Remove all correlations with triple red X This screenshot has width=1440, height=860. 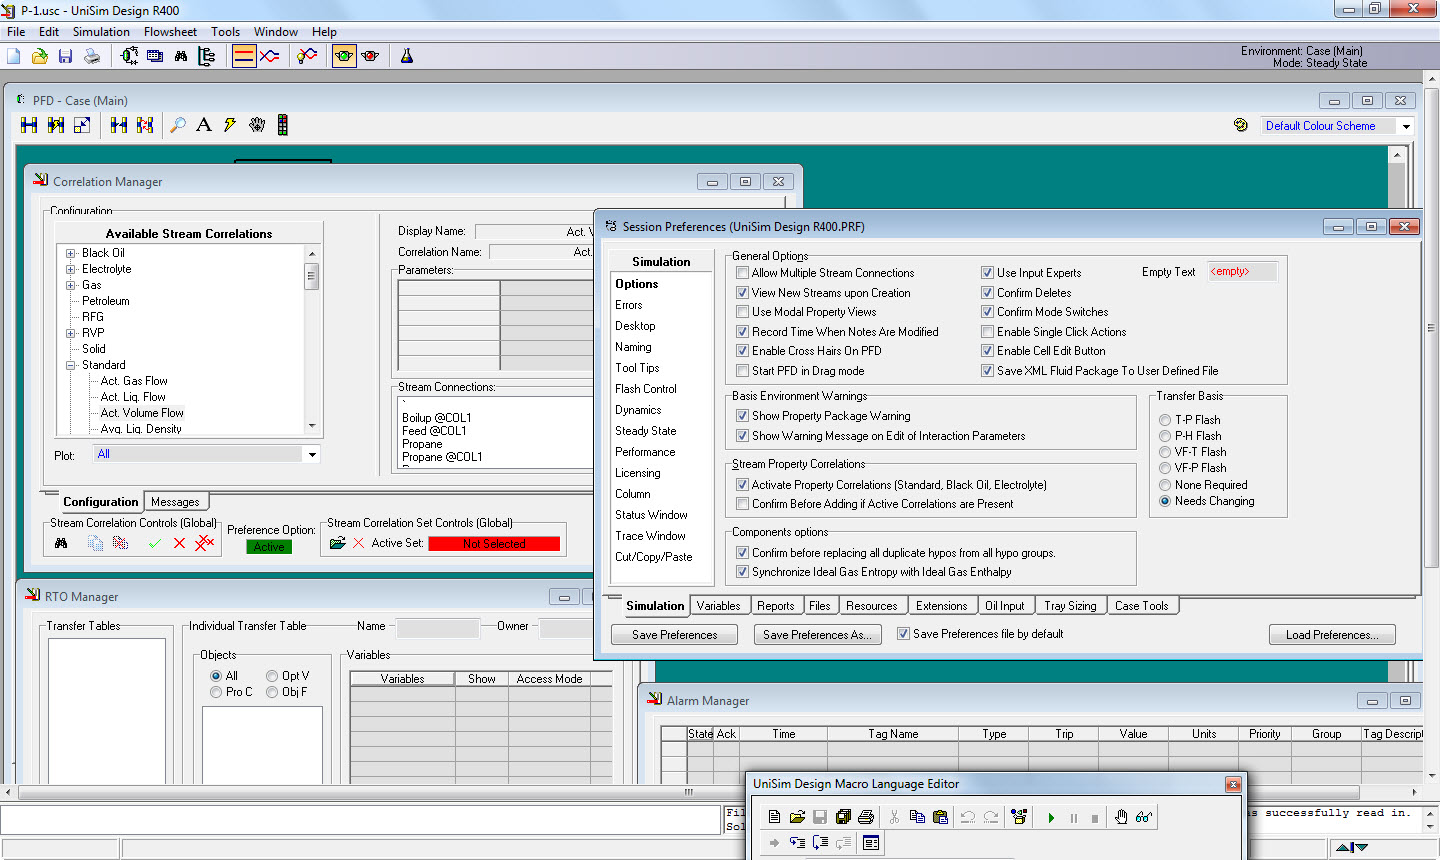tap(205, 543)
